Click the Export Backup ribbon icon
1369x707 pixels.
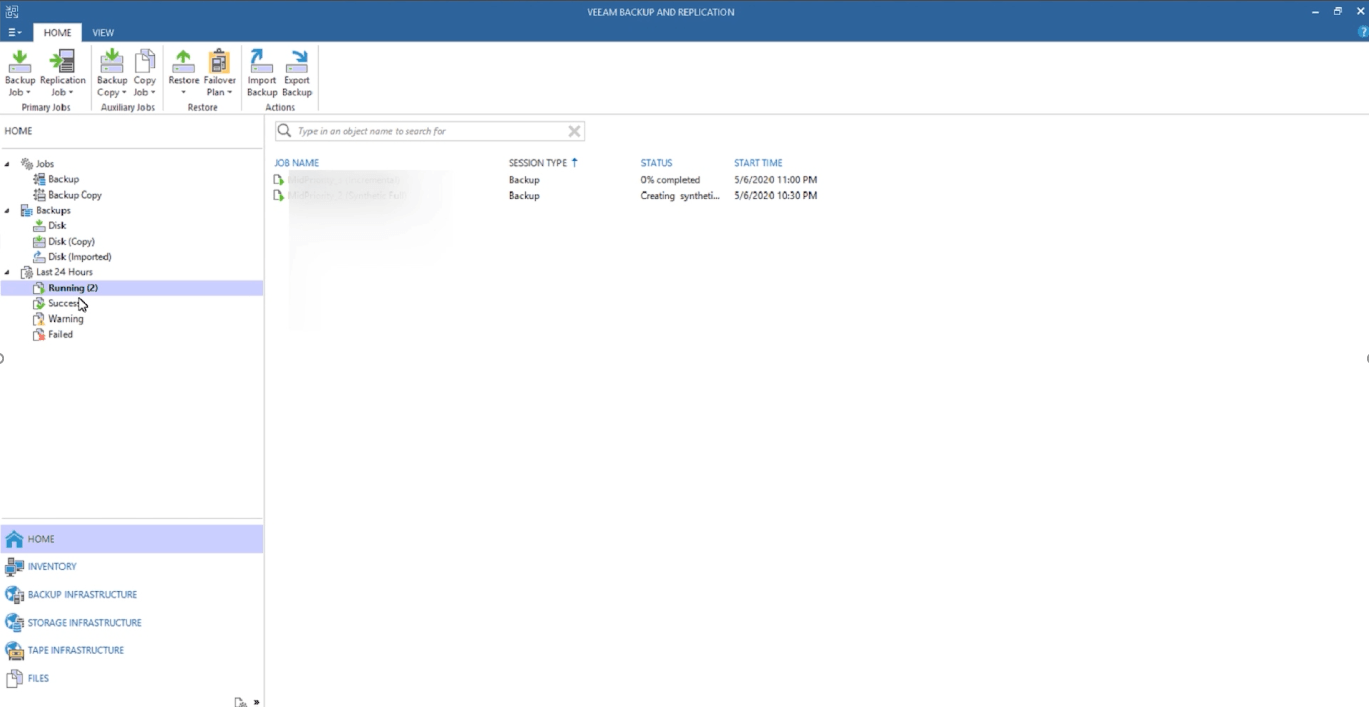297,73
